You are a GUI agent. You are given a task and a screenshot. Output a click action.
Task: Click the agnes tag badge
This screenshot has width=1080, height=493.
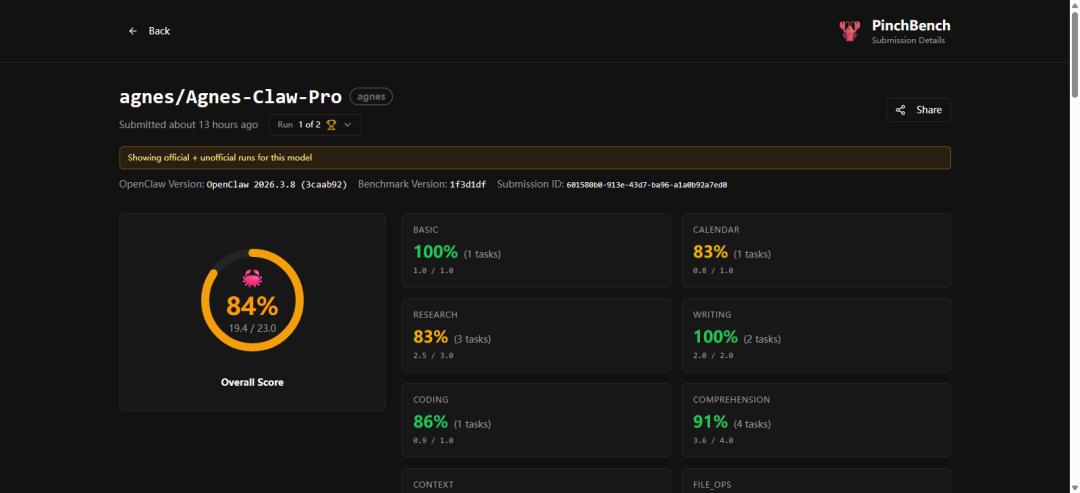point(371,97)
